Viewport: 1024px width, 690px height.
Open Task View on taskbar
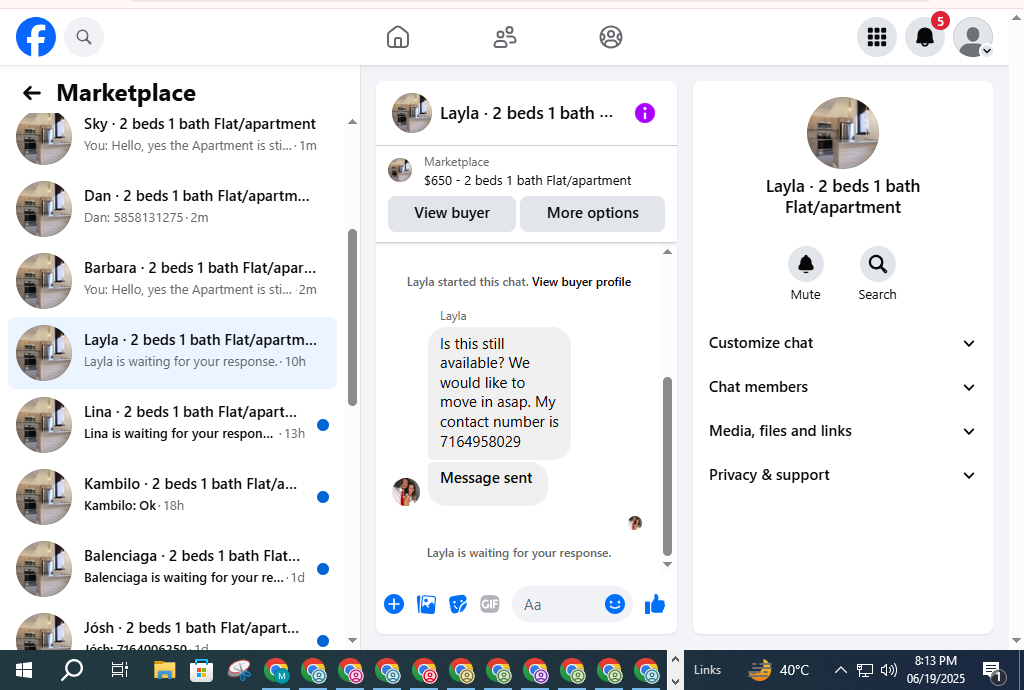click(x=120, y=670)
